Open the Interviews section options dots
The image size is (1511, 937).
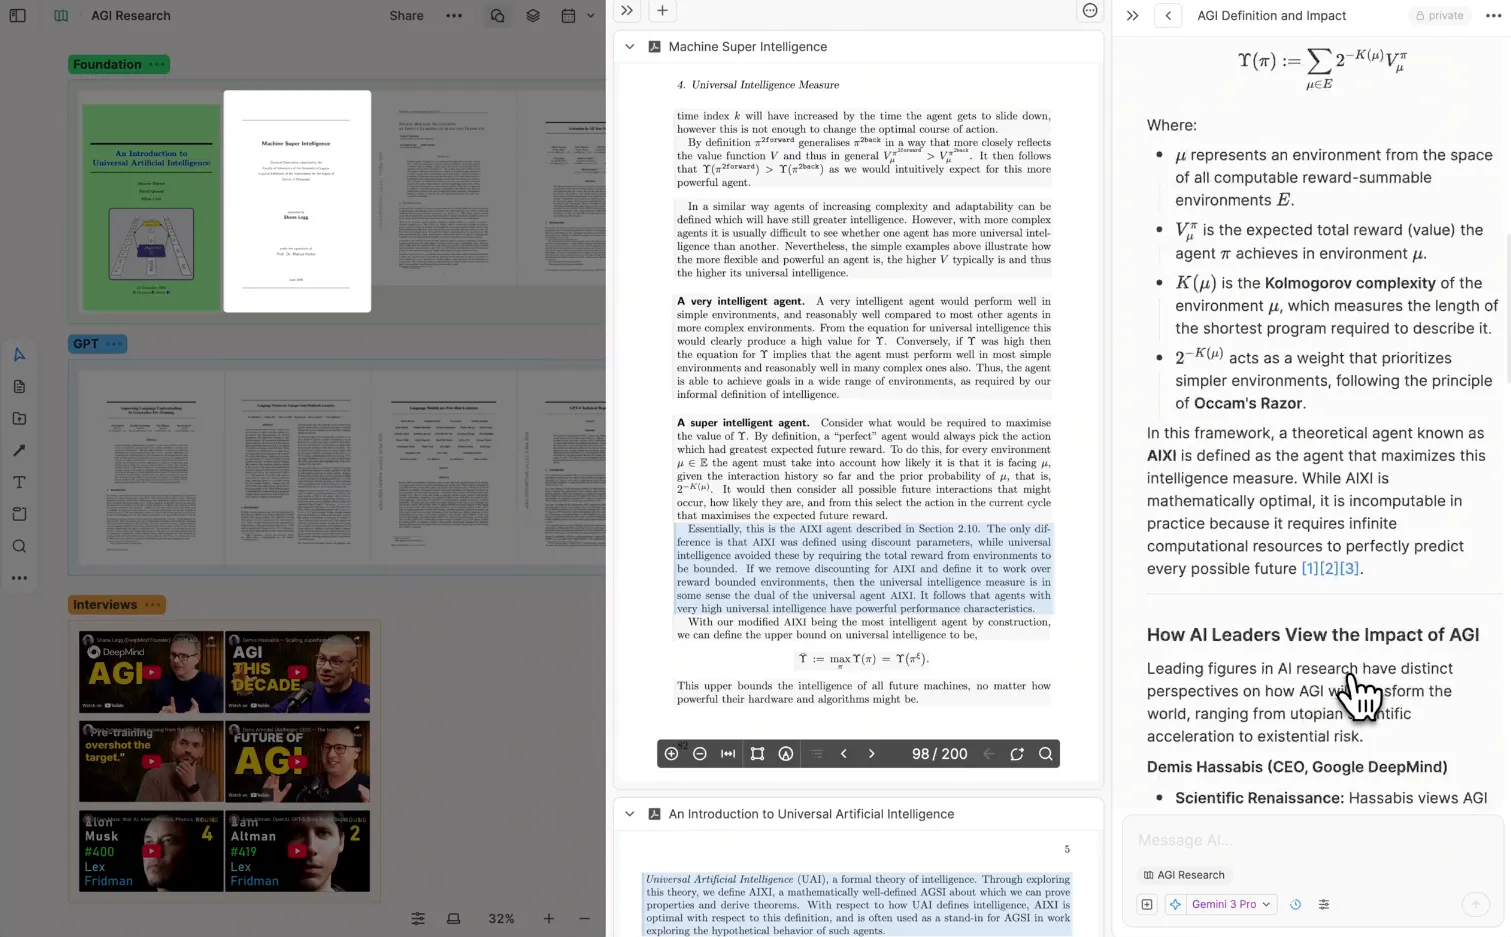pos(152,605)
